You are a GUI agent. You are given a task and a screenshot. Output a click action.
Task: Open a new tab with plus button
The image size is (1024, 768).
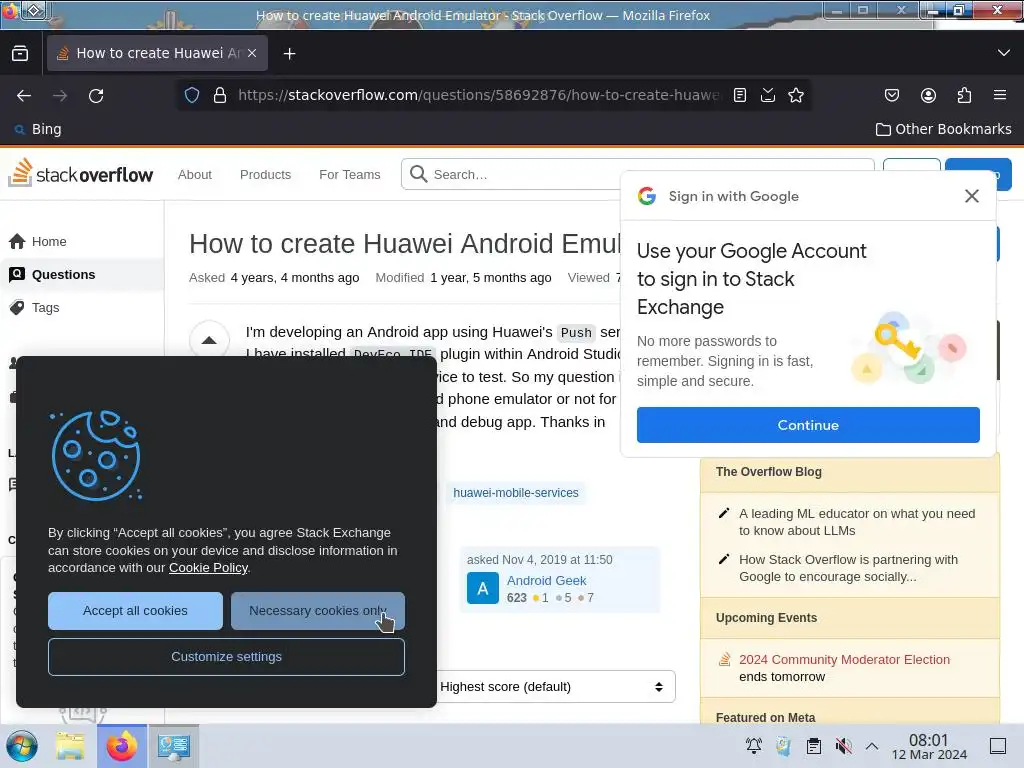coord(289,54)
